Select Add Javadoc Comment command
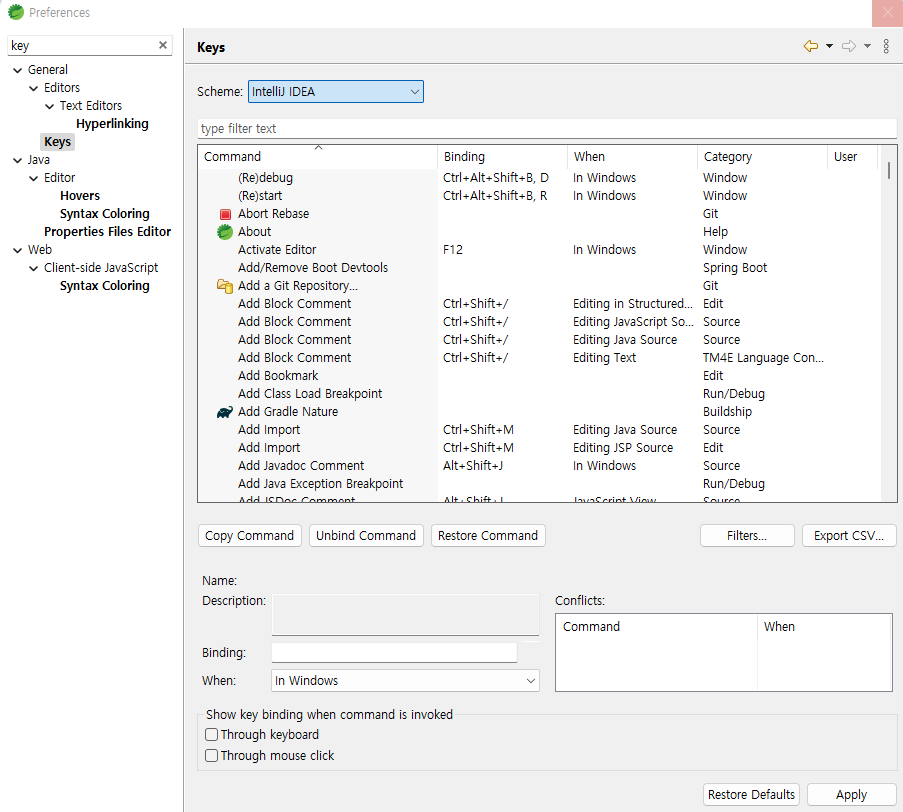The image size is (903, 812). point(539,466)
